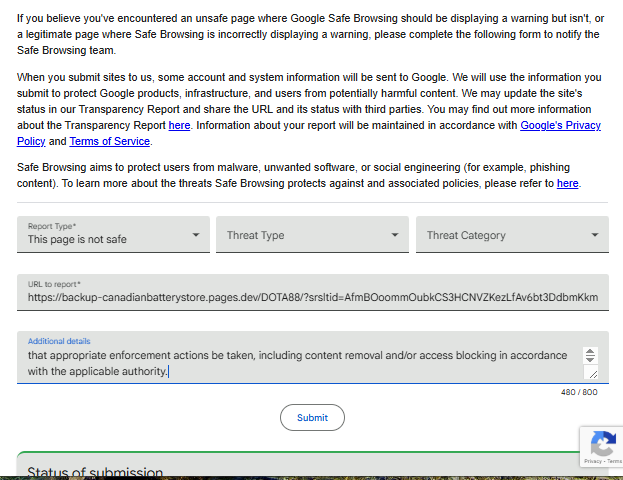The width and height of the screenshot is (623, 480).
Task: Open the Terms of Service link
Action: pos(110,141)
